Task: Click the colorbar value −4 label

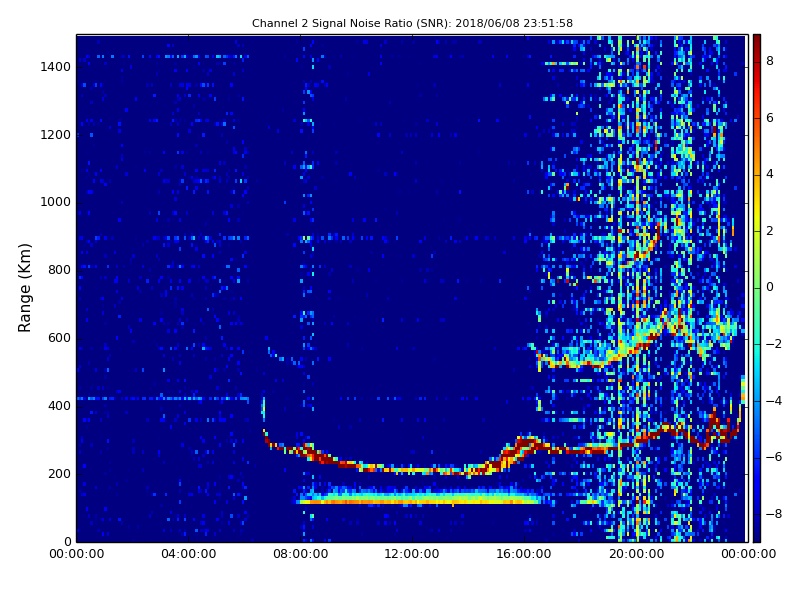Action: pos(773,401)
